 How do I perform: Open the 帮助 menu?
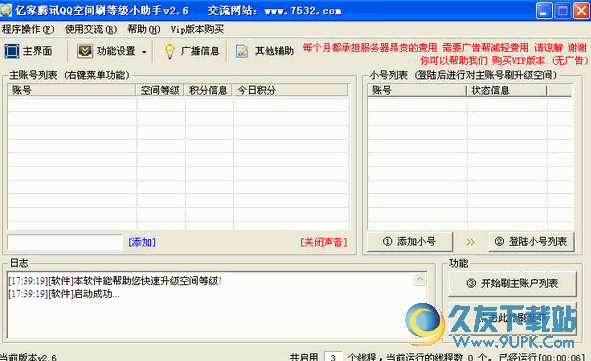pos(144,29)
